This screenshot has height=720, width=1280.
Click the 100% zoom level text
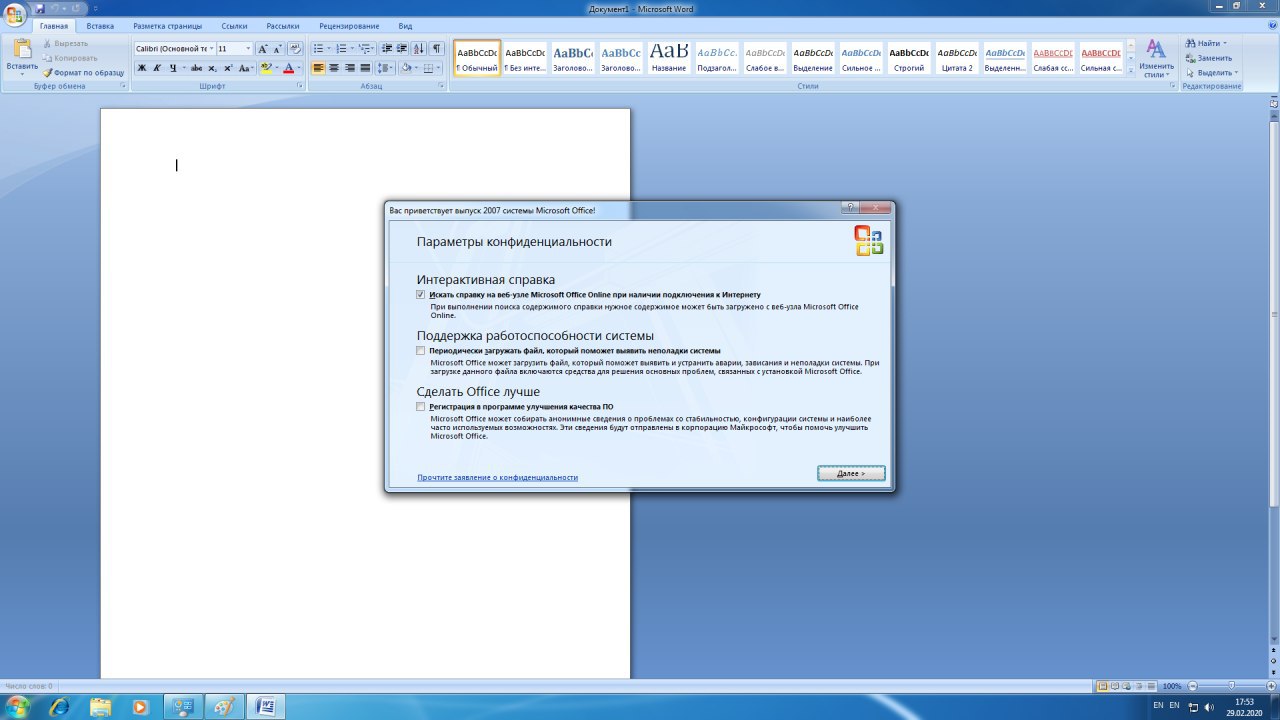click(1172, 686)
